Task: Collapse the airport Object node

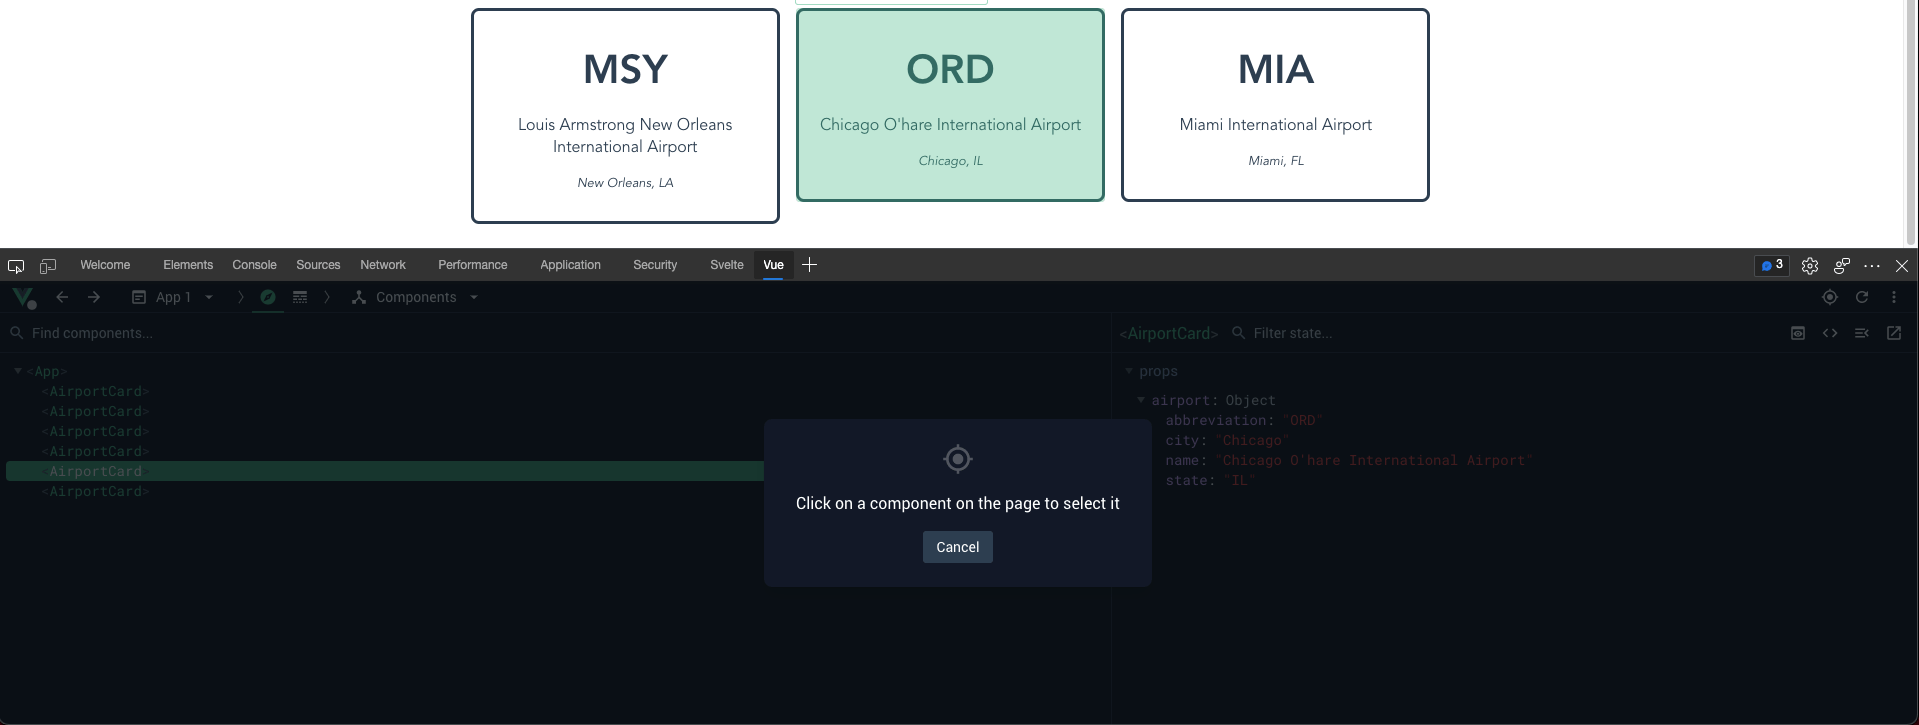Action: click(x=1141, y=400)
